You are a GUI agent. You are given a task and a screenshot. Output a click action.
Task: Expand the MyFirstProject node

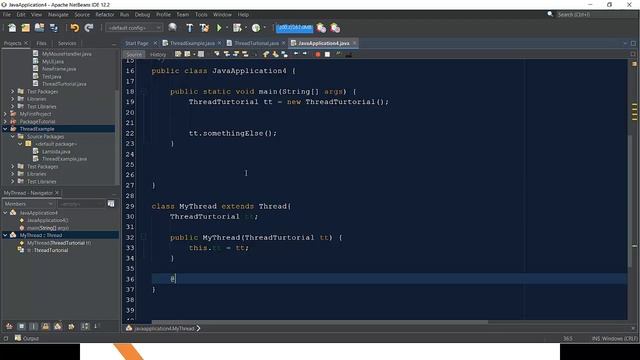coord(5,114)
